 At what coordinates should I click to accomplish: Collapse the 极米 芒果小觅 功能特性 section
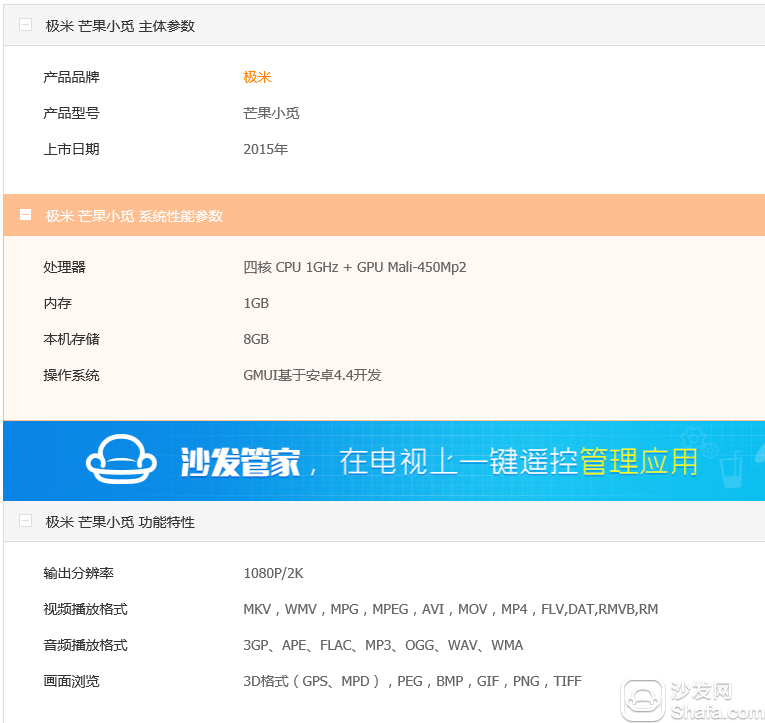(x=25, y=521)
